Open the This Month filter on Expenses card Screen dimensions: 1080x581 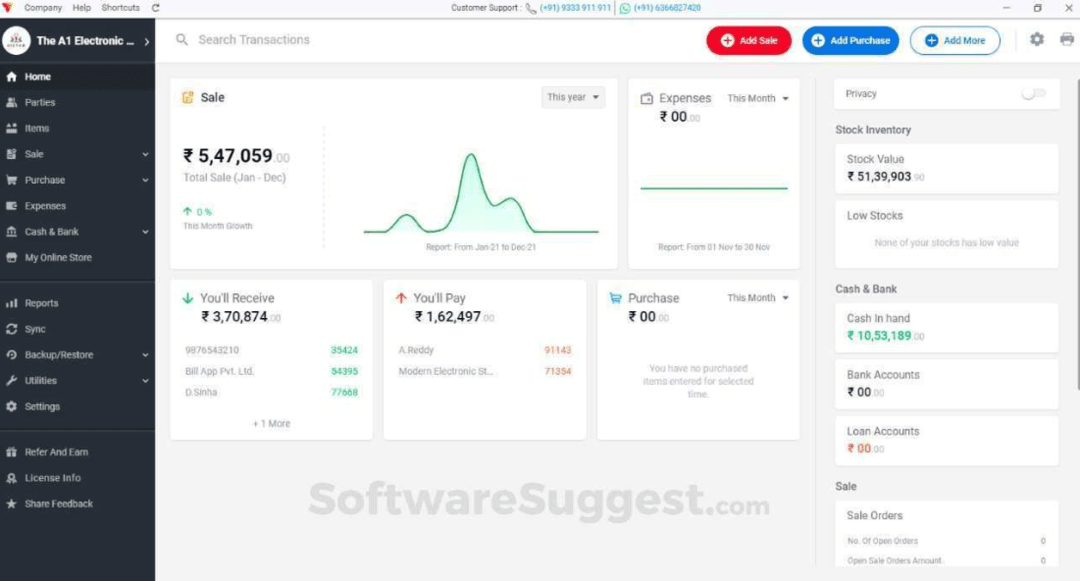coord(758,98)
